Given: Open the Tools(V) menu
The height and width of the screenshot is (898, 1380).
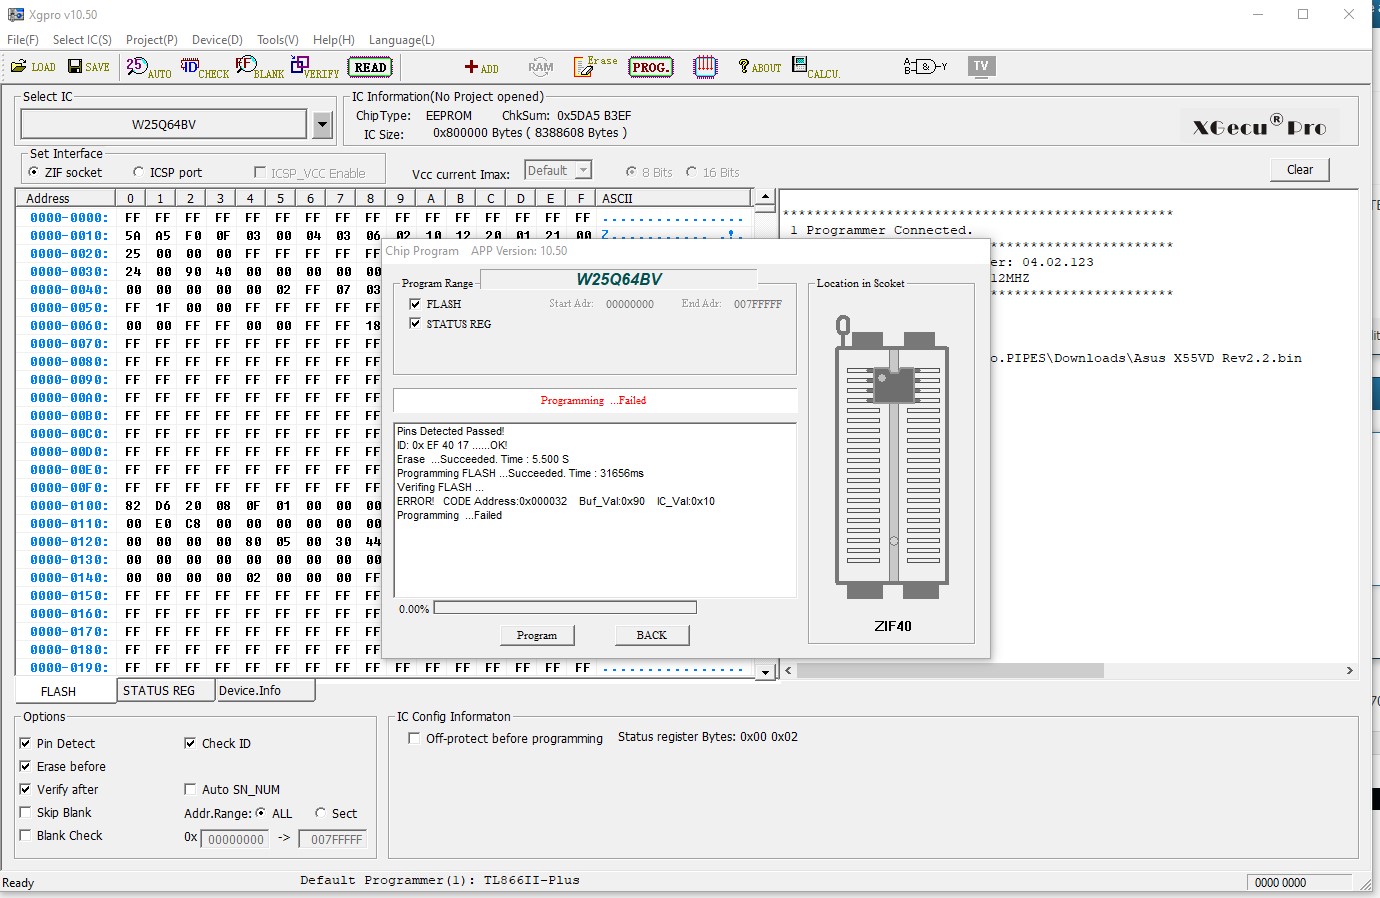Looking at the screenshot, I should 278,40.
